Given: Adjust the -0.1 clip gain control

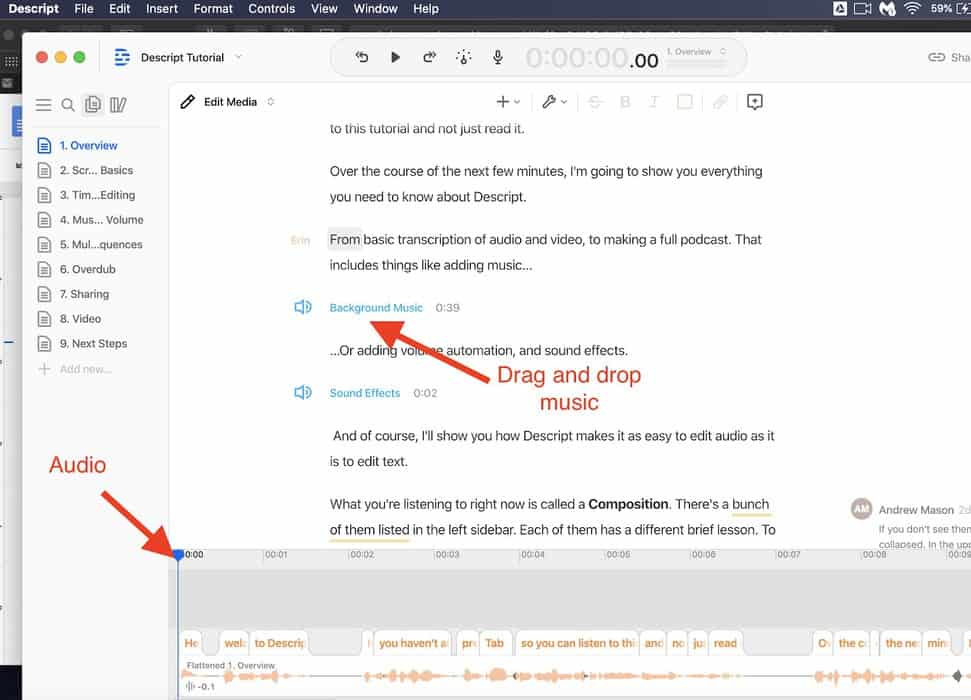Looking at the screenshot, I should [x=200, y=686].
